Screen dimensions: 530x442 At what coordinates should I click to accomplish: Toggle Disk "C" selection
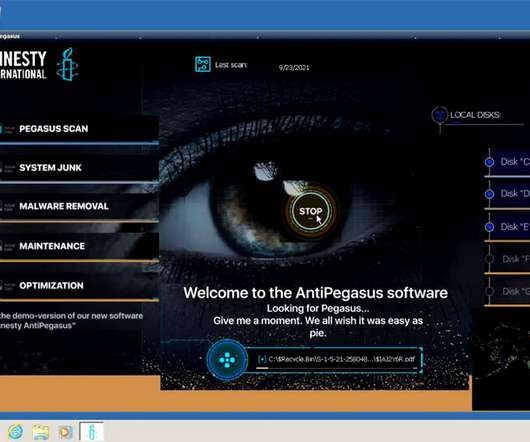click(489, 162)
